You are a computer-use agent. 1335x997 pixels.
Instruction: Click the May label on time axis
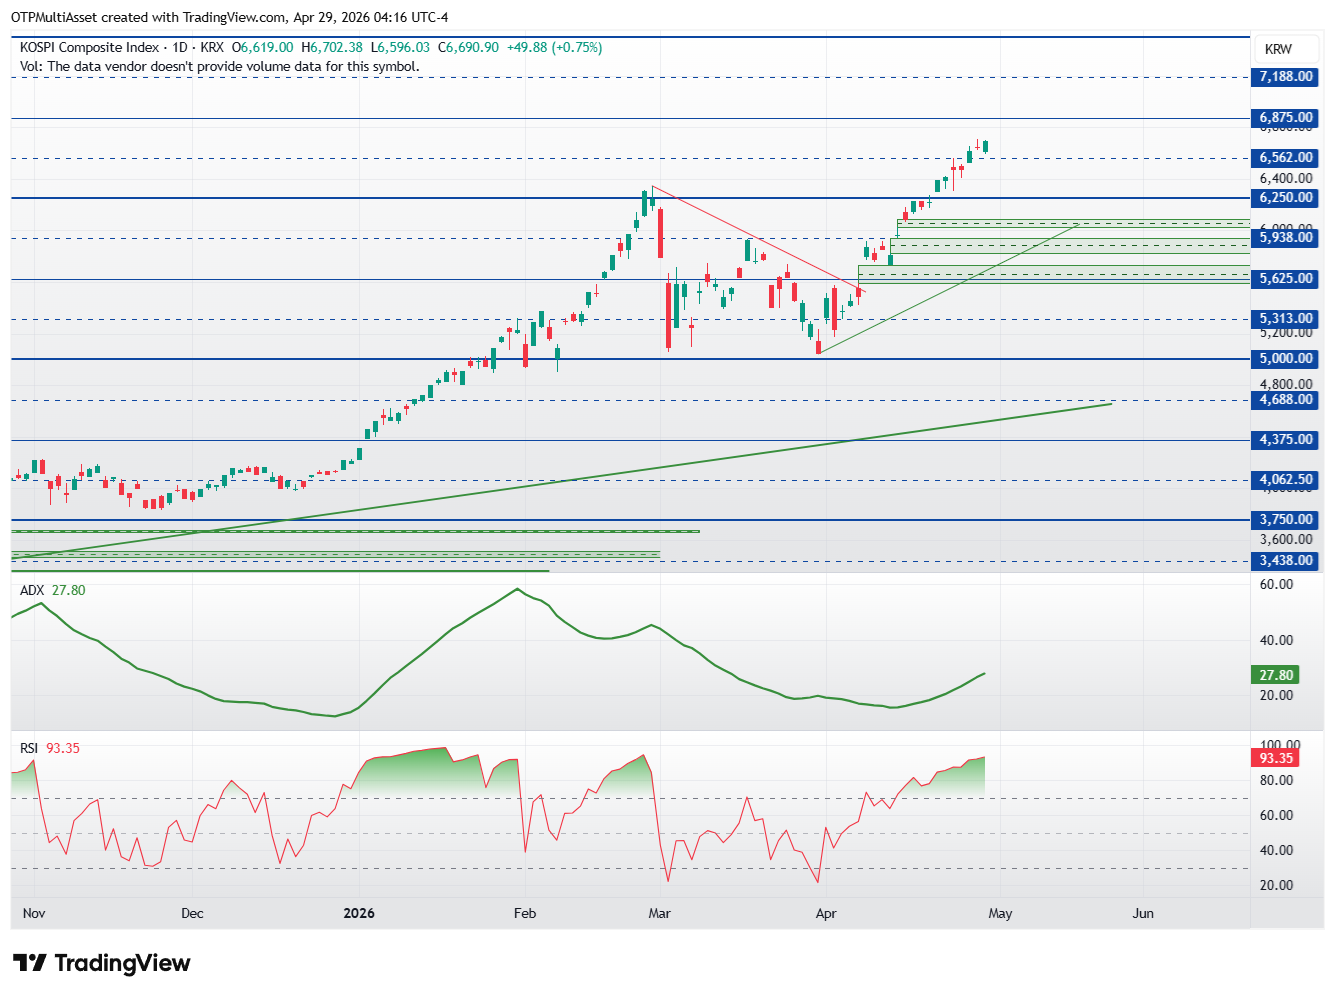pyautogui.click(x=1001, y=913)
